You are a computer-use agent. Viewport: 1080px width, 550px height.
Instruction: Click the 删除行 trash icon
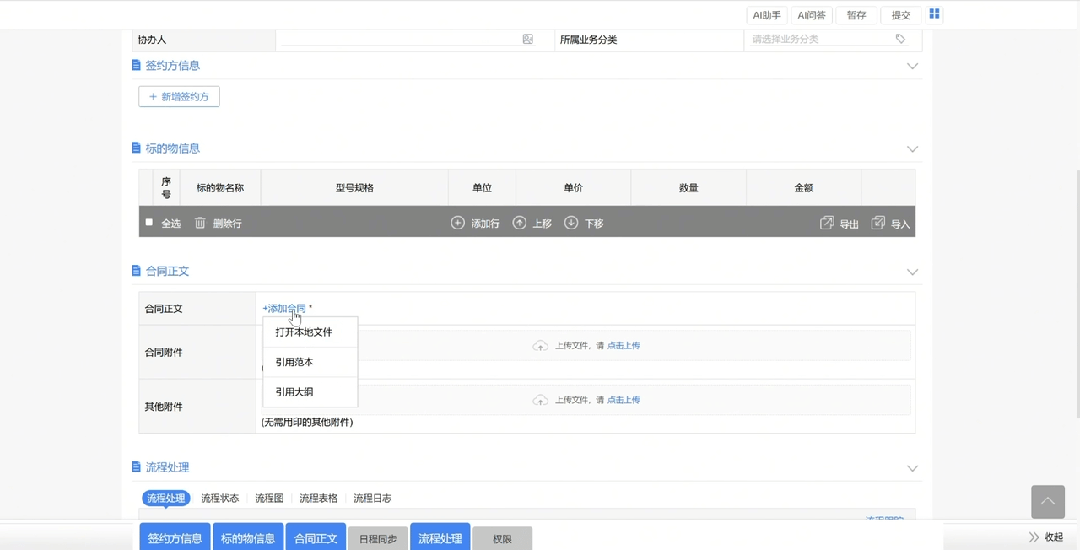coord(200,223)
